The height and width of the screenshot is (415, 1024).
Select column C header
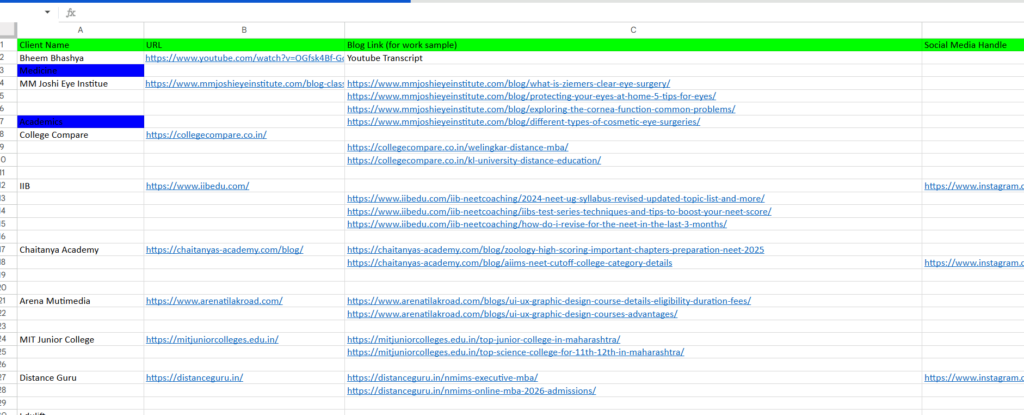click(x=633, y=30)
